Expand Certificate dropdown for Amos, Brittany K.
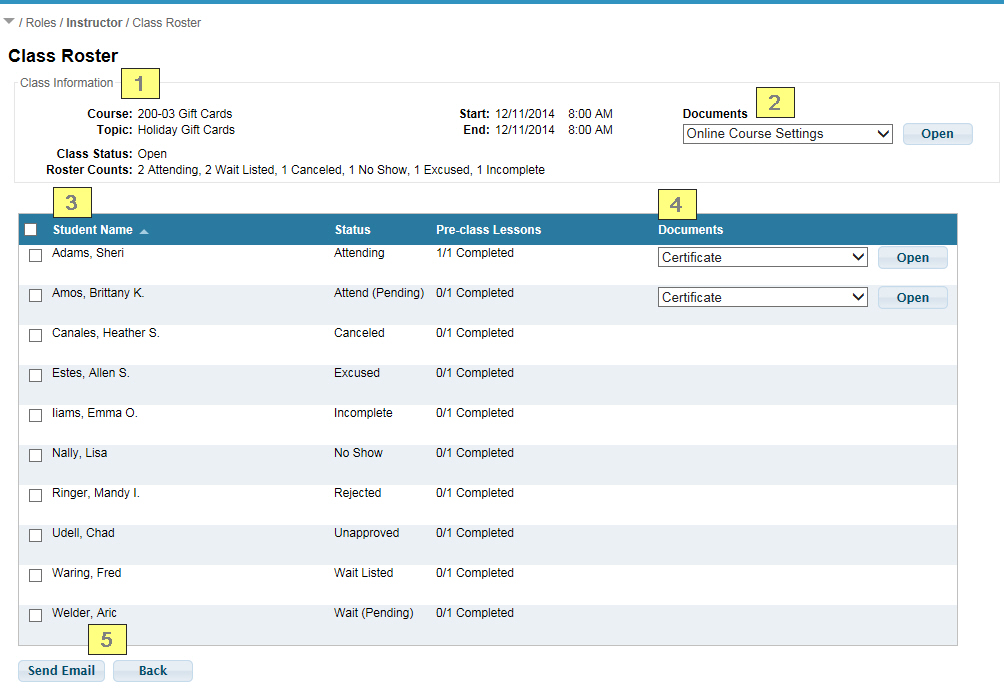 [762, 297]
